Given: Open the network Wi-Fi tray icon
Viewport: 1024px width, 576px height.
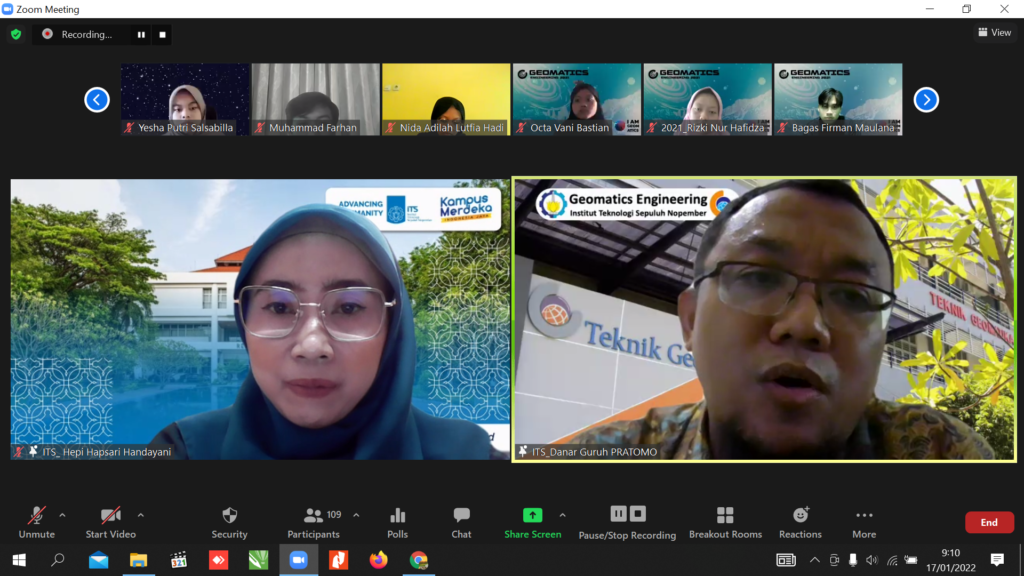Looking at the screenshot, I should [892, 560].
